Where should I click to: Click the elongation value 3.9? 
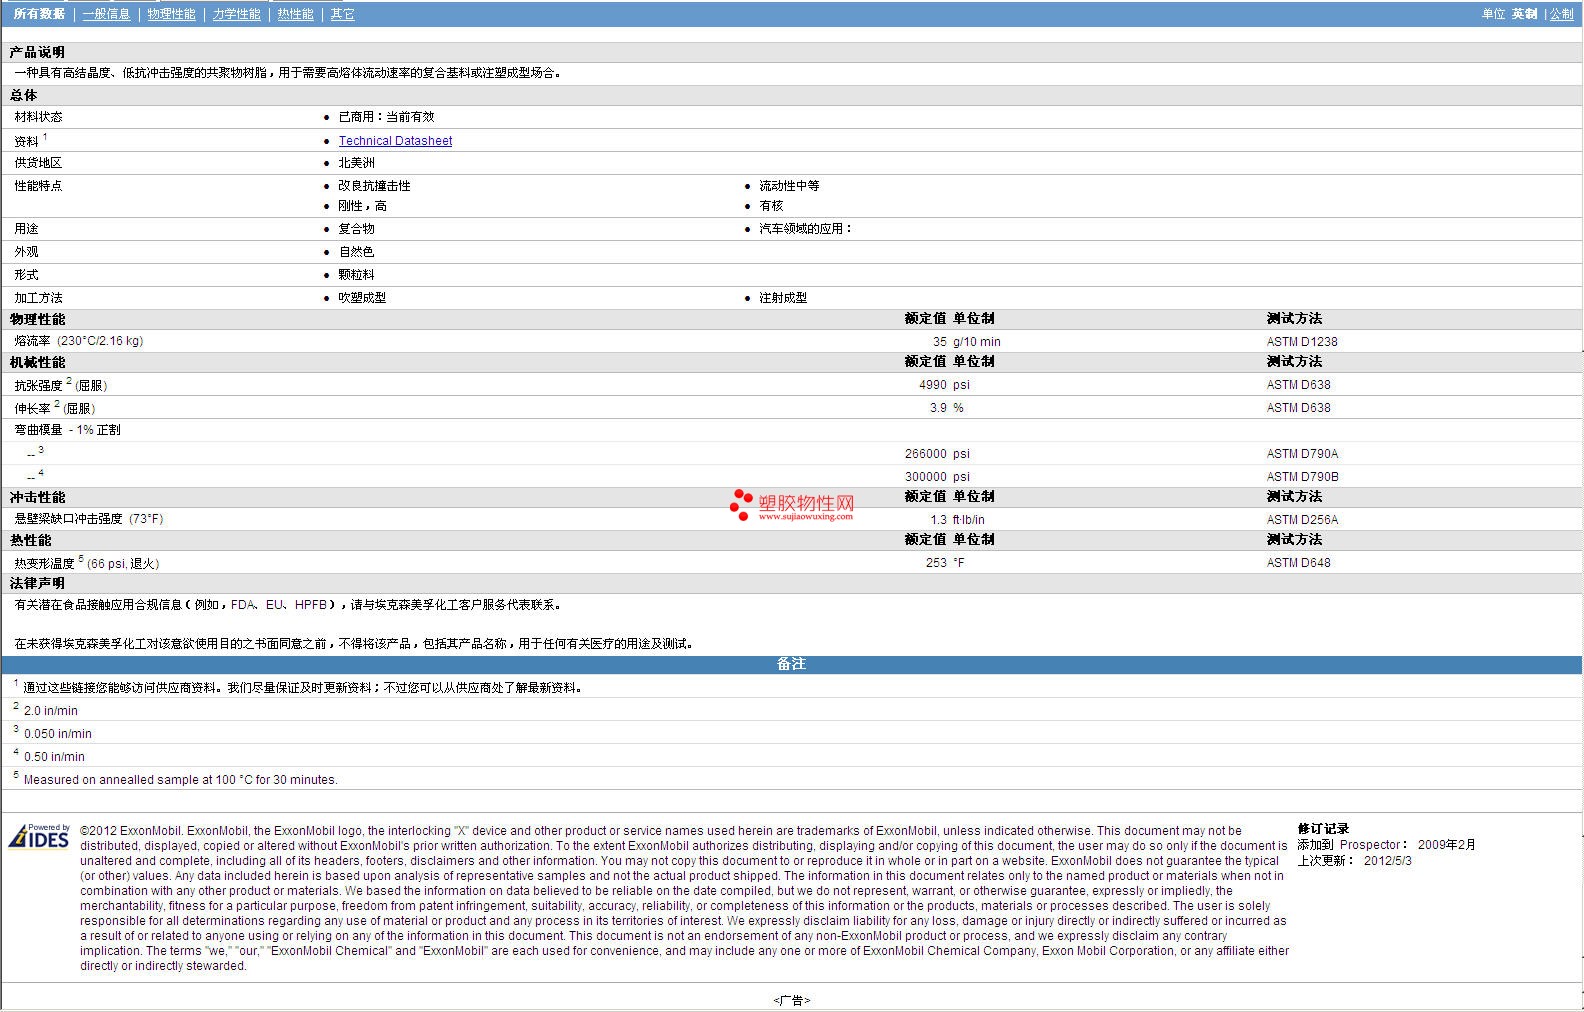938,408
